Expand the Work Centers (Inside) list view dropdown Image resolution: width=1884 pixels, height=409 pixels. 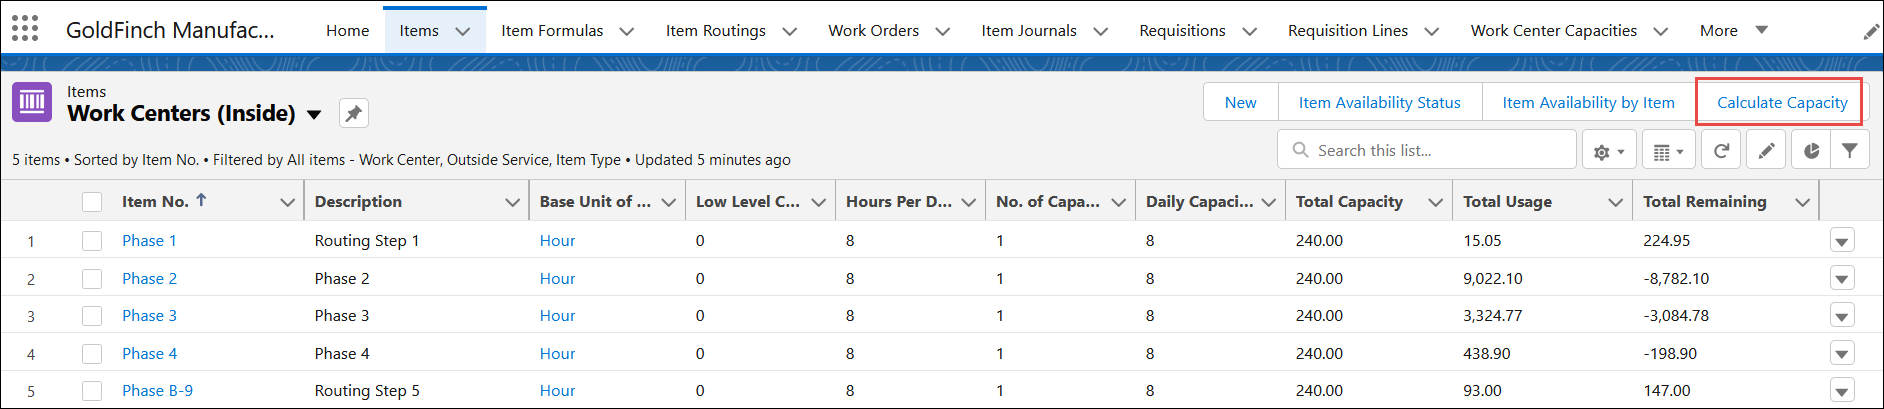314,114
